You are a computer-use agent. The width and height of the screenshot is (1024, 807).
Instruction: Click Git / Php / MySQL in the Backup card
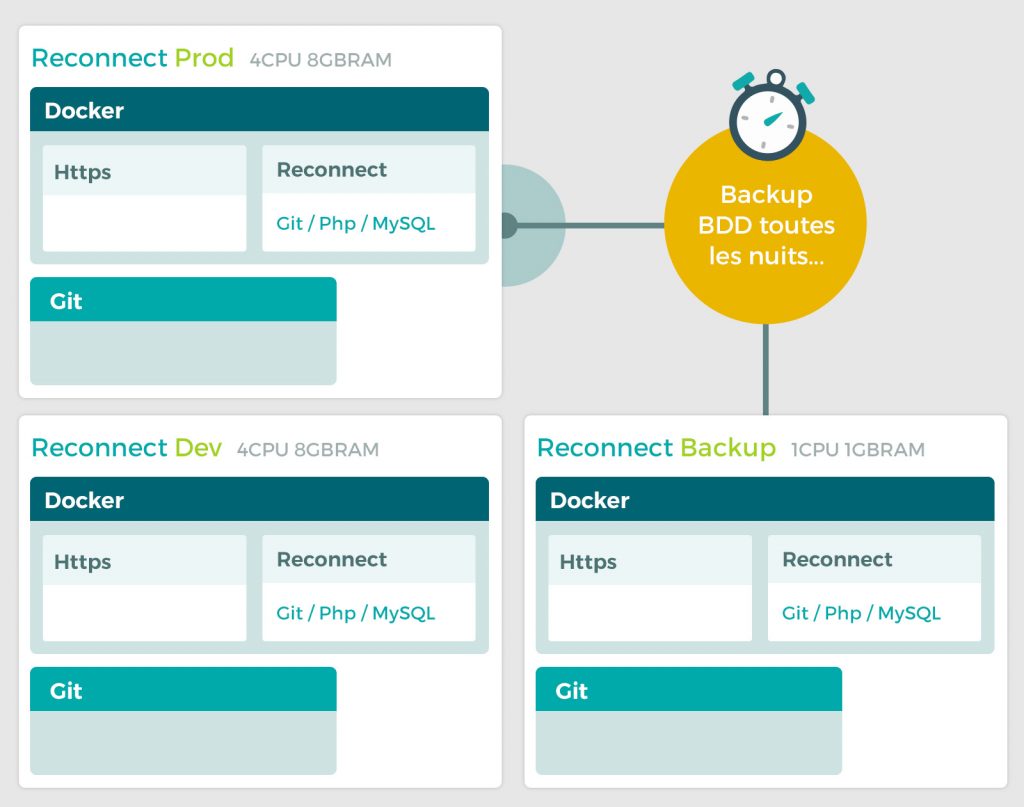[x=861, y=613]
